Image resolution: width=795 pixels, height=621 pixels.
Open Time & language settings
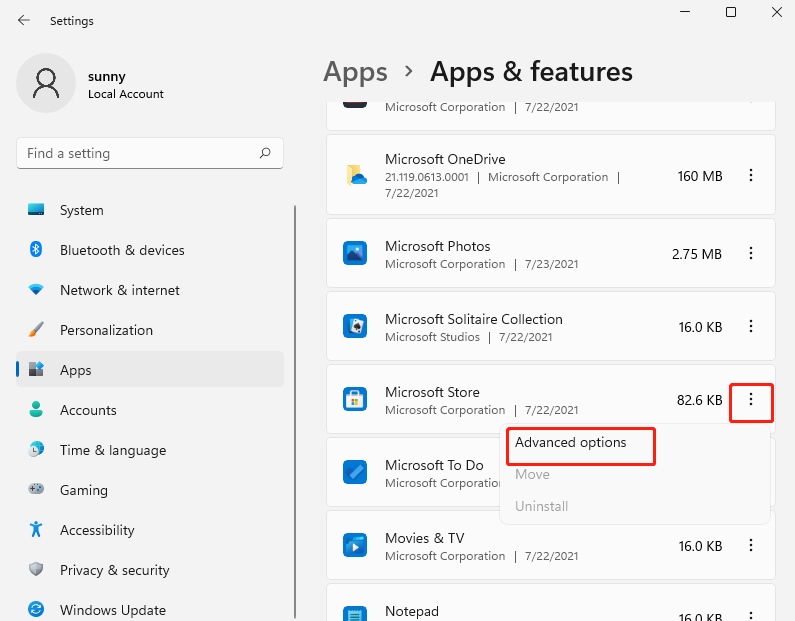(x=150, y=450)
